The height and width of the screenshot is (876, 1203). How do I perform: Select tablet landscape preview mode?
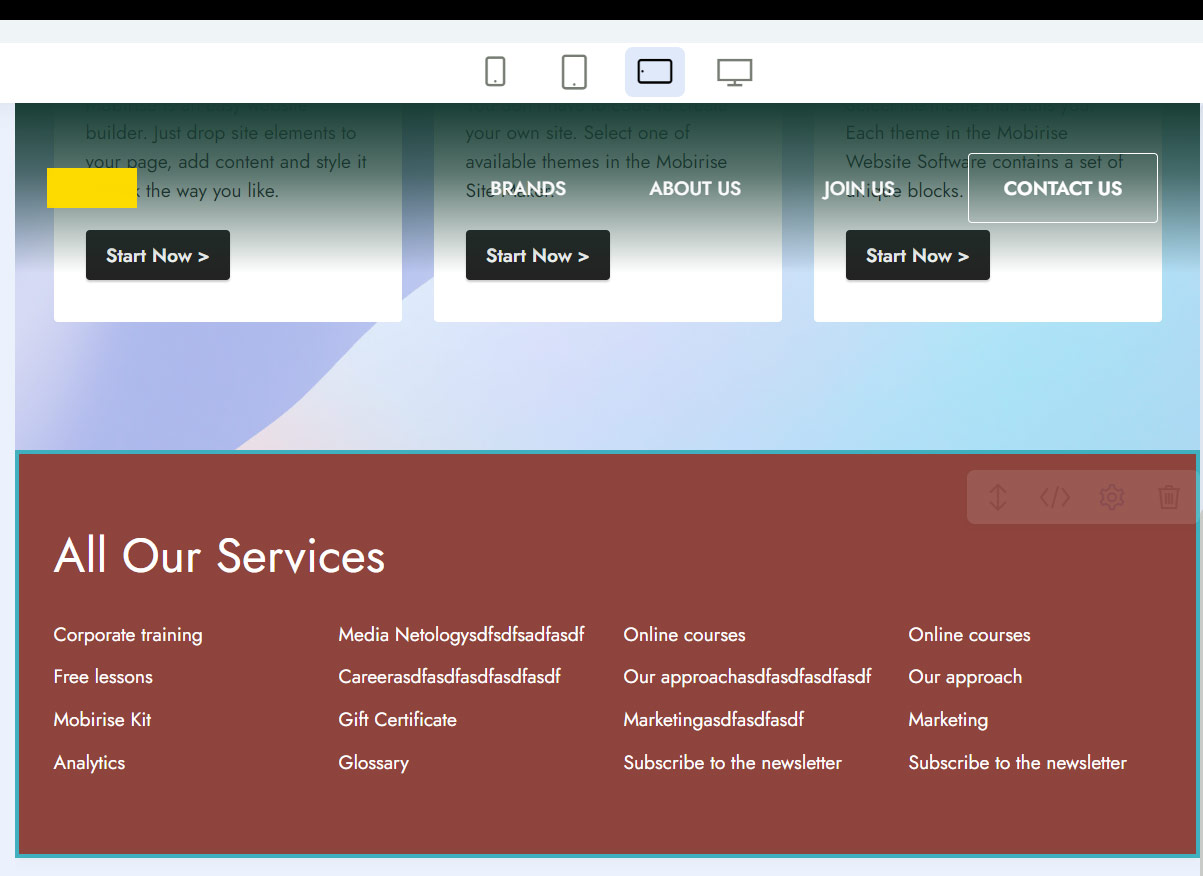pos(655,72)
